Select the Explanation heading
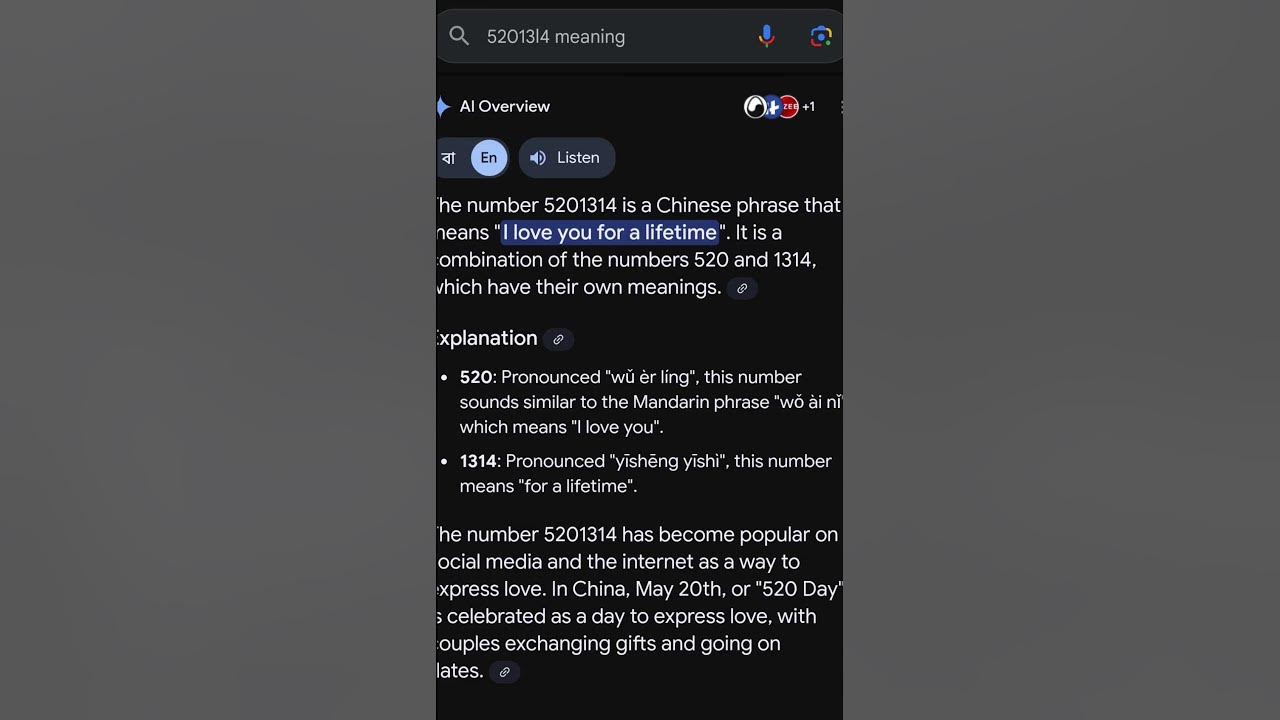This screenshot has width=1280, height=720. [x=487, y=338]
